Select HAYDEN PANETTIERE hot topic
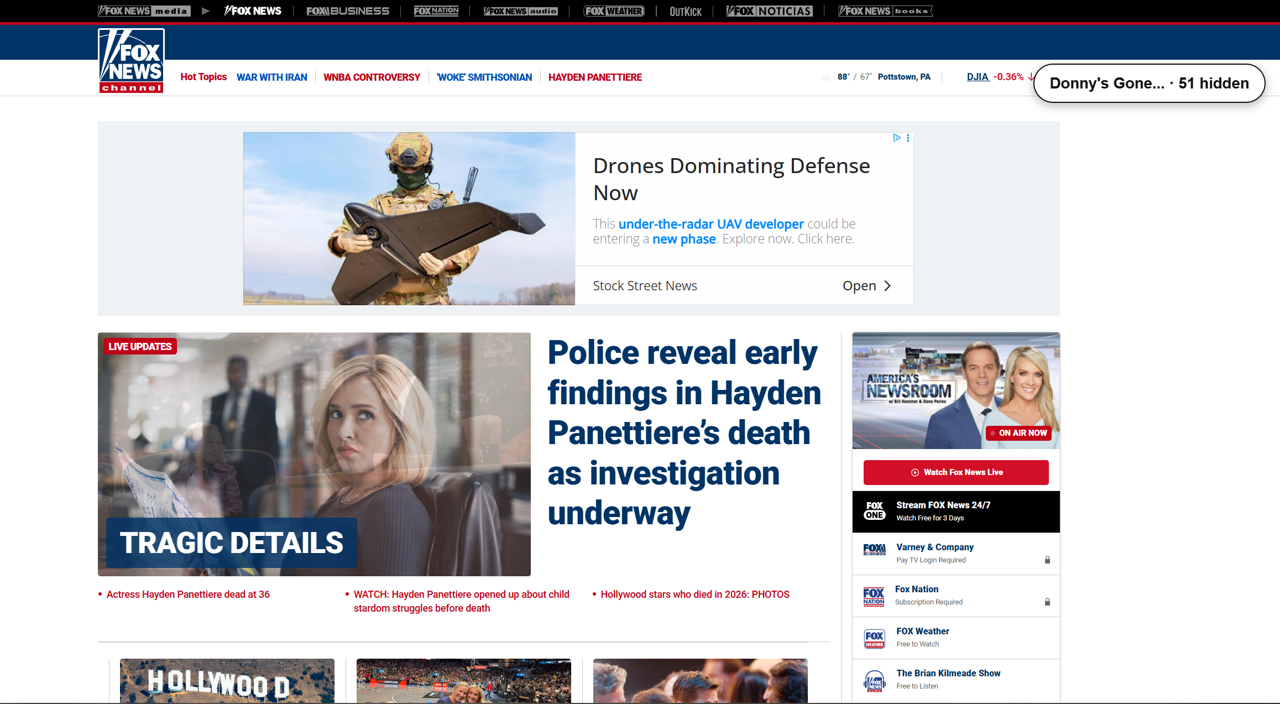 [x=595, y=77]
